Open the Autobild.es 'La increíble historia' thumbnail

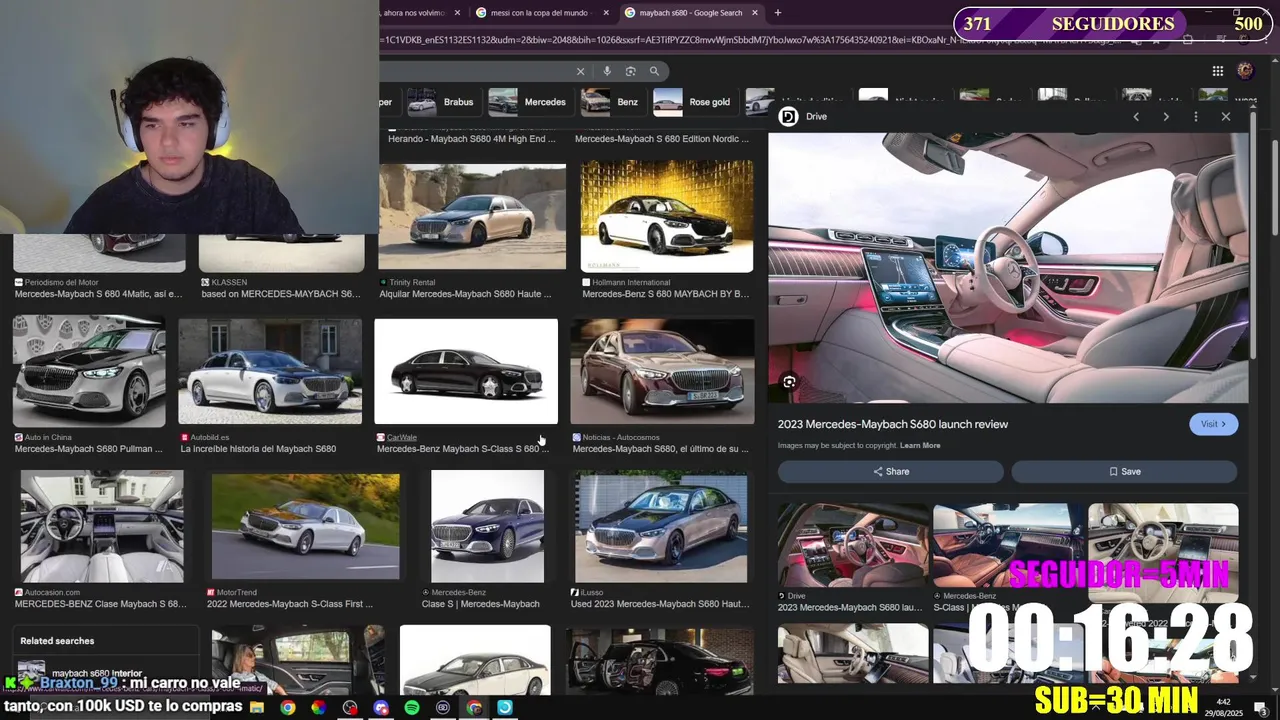tap(270, 372)
